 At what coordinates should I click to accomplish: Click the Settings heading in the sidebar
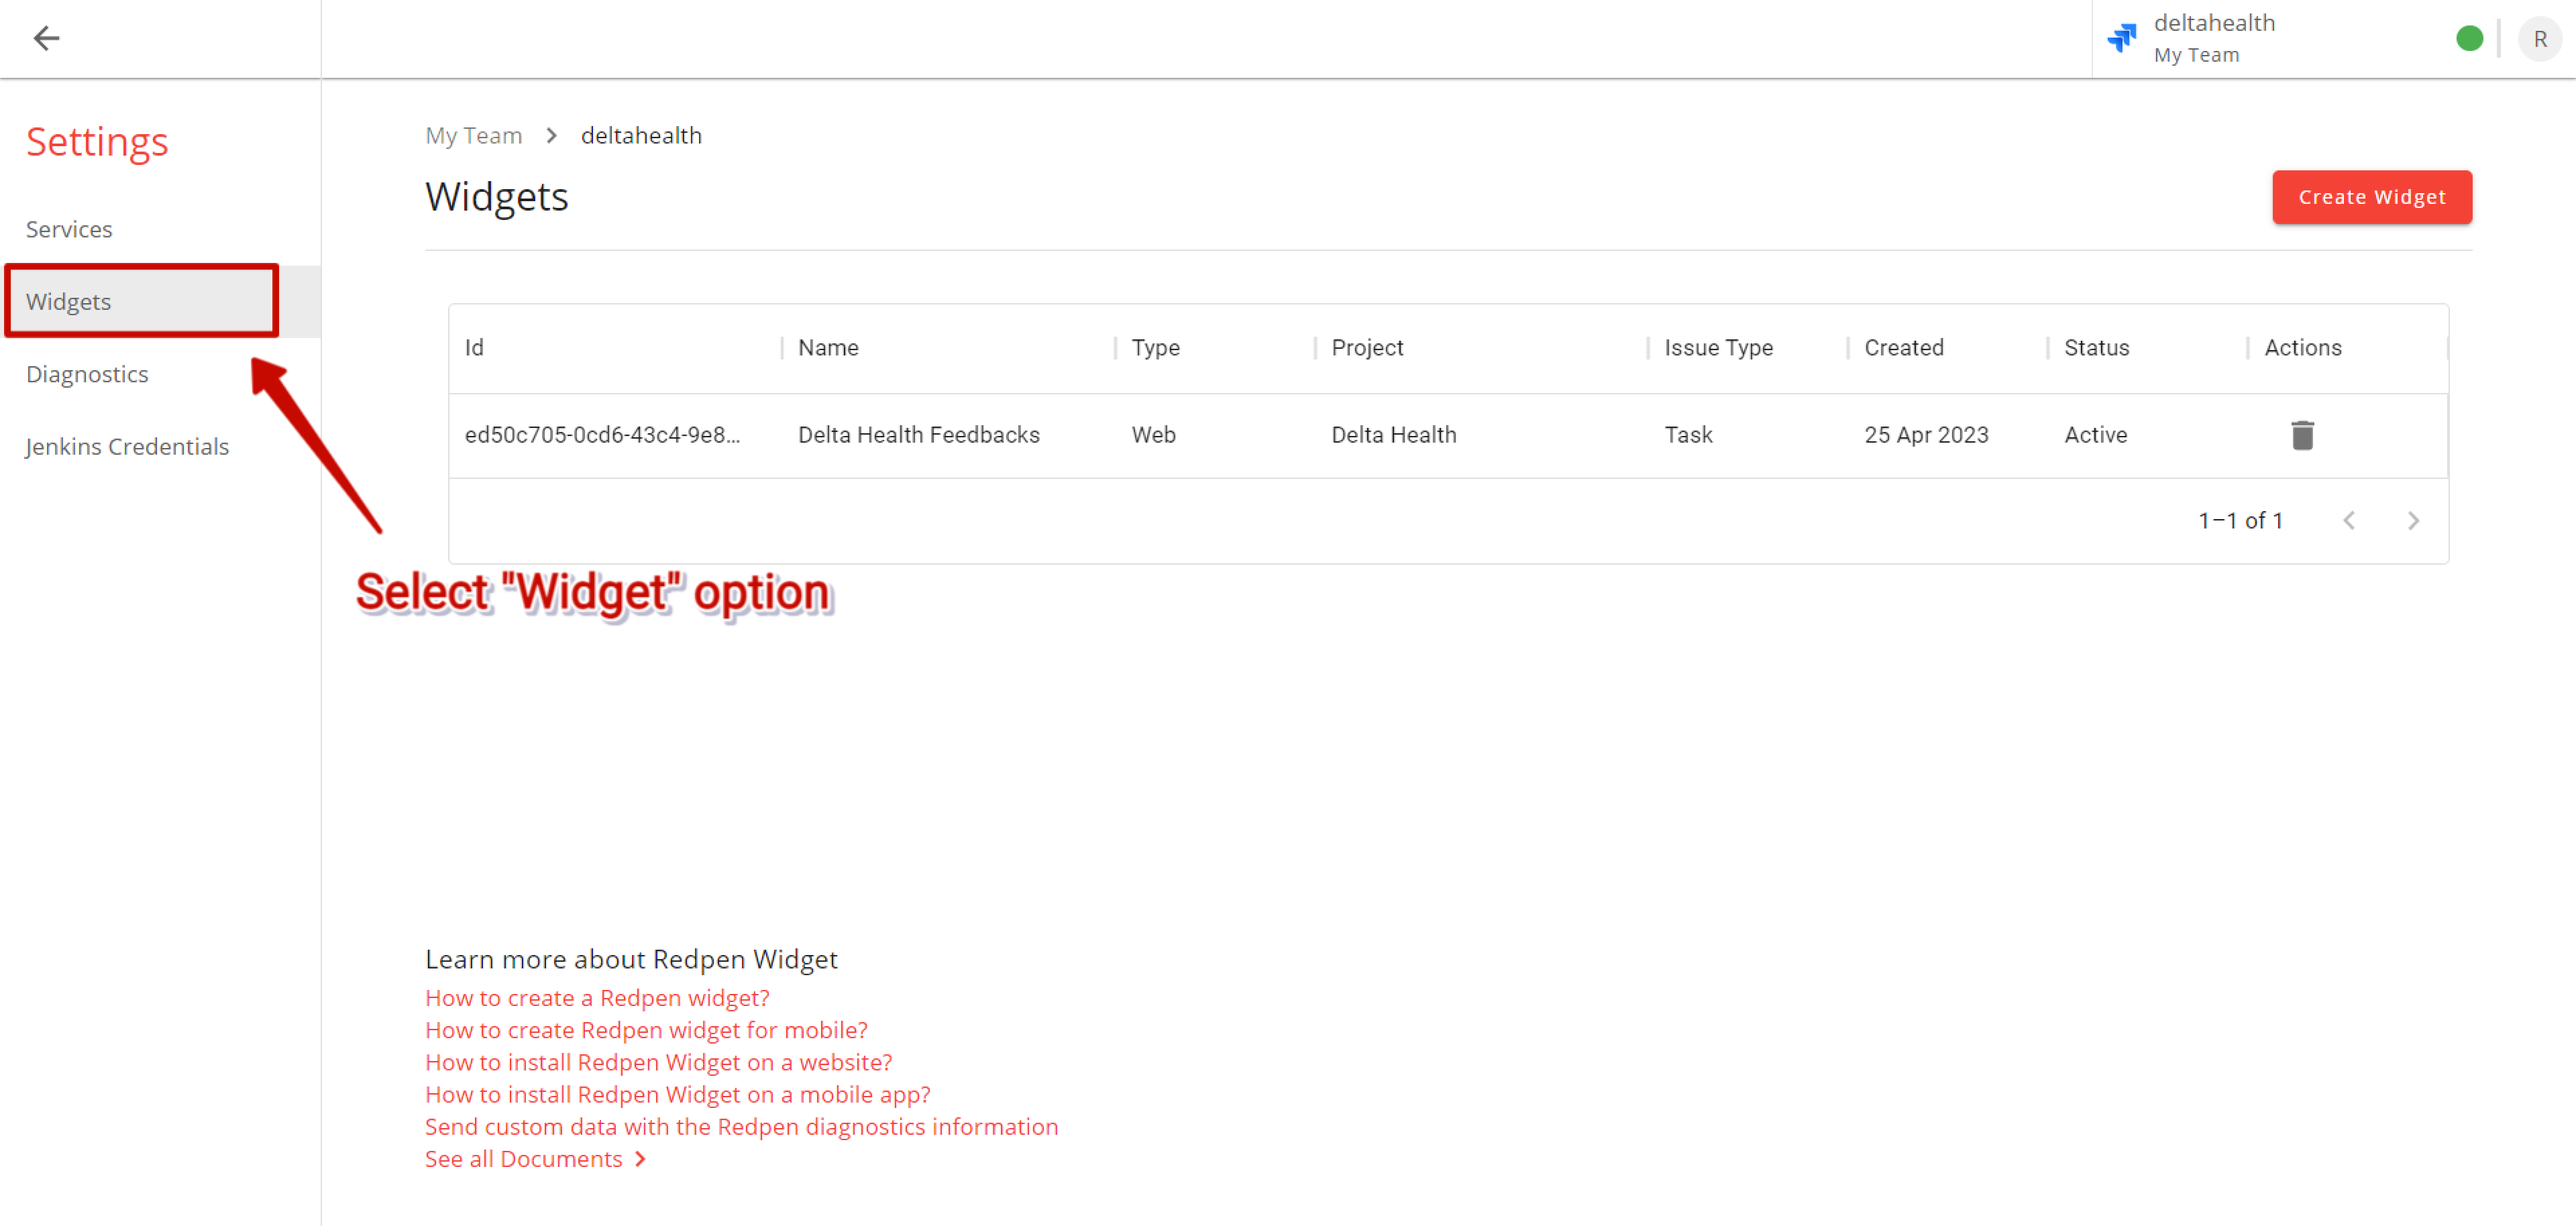coord(97,142)
